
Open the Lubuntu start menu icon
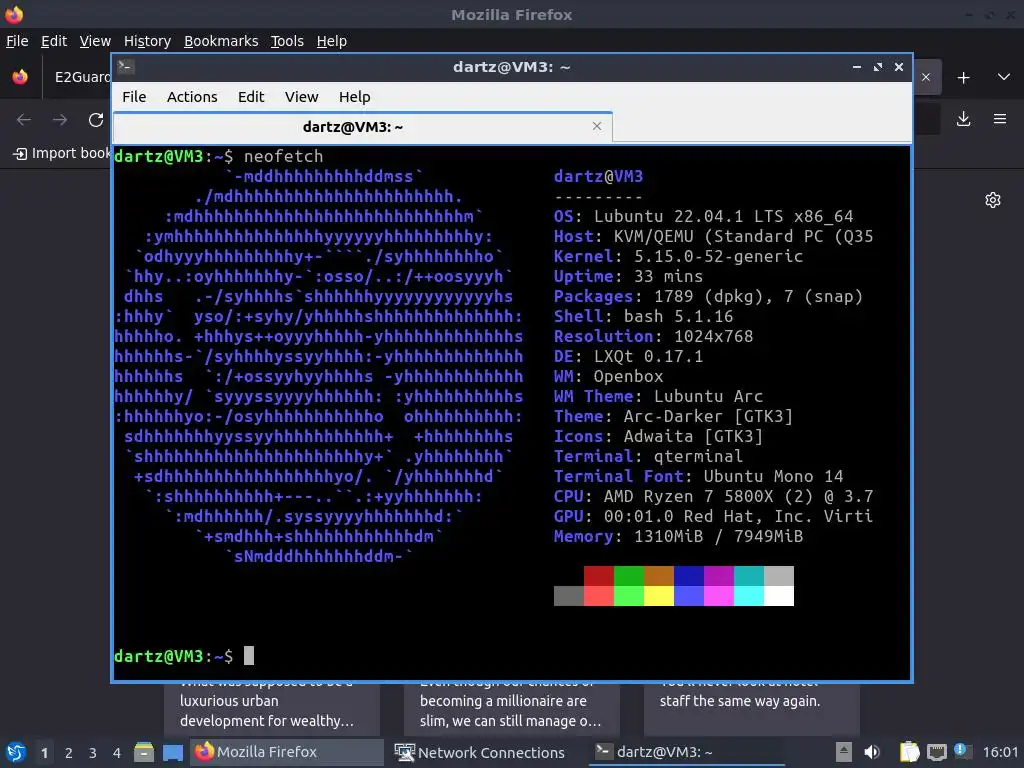16,752
